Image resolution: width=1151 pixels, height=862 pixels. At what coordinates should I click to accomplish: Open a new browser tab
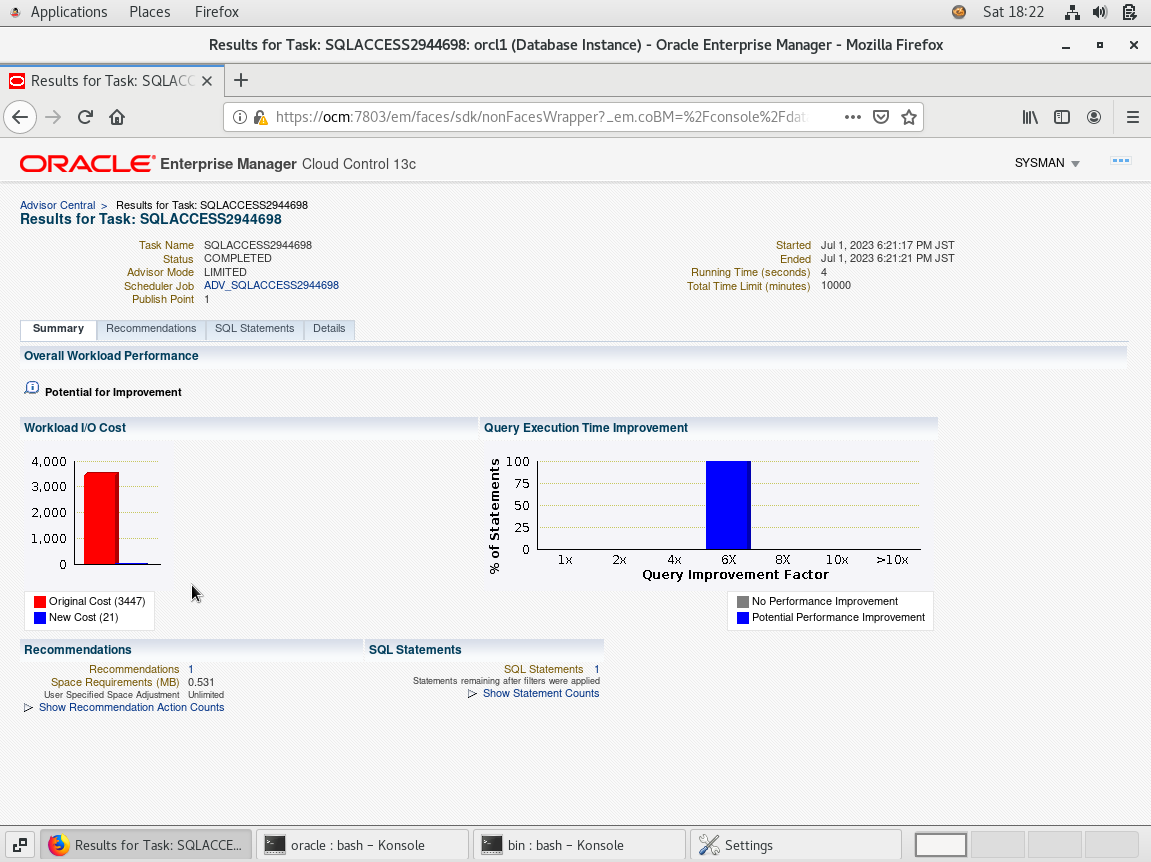(x=241, y=81)
